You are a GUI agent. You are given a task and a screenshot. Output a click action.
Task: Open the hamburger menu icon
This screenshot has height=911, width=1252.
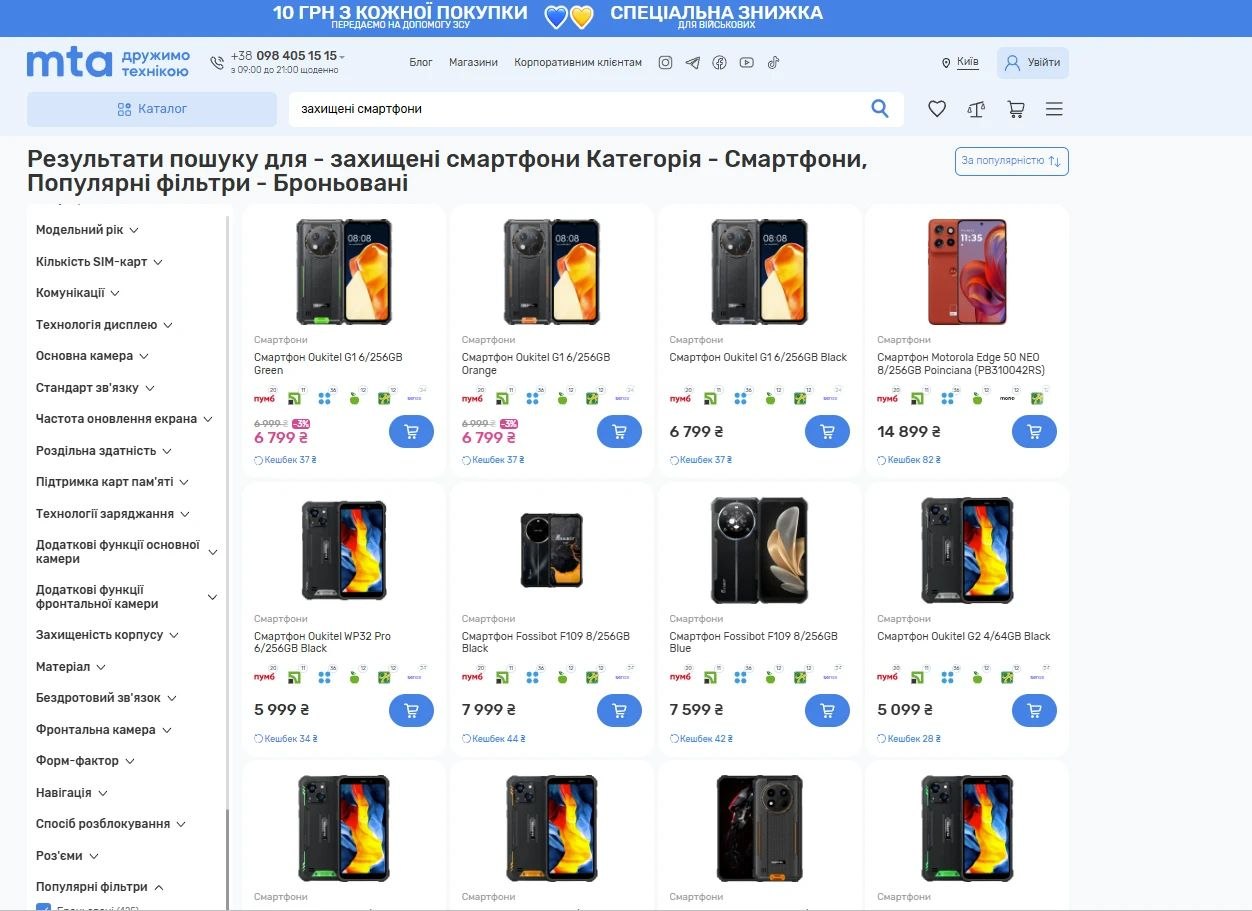point(1054,108)
